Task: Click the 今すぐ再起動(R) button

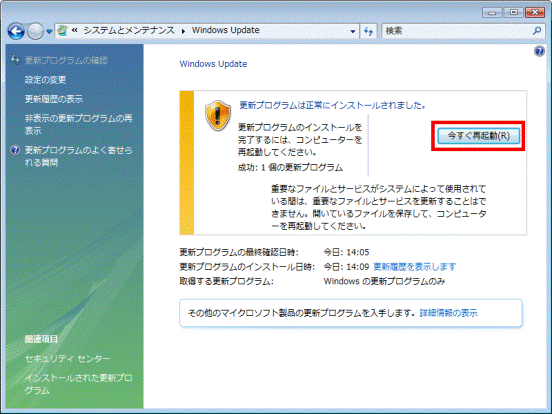Action: (478, 136)
